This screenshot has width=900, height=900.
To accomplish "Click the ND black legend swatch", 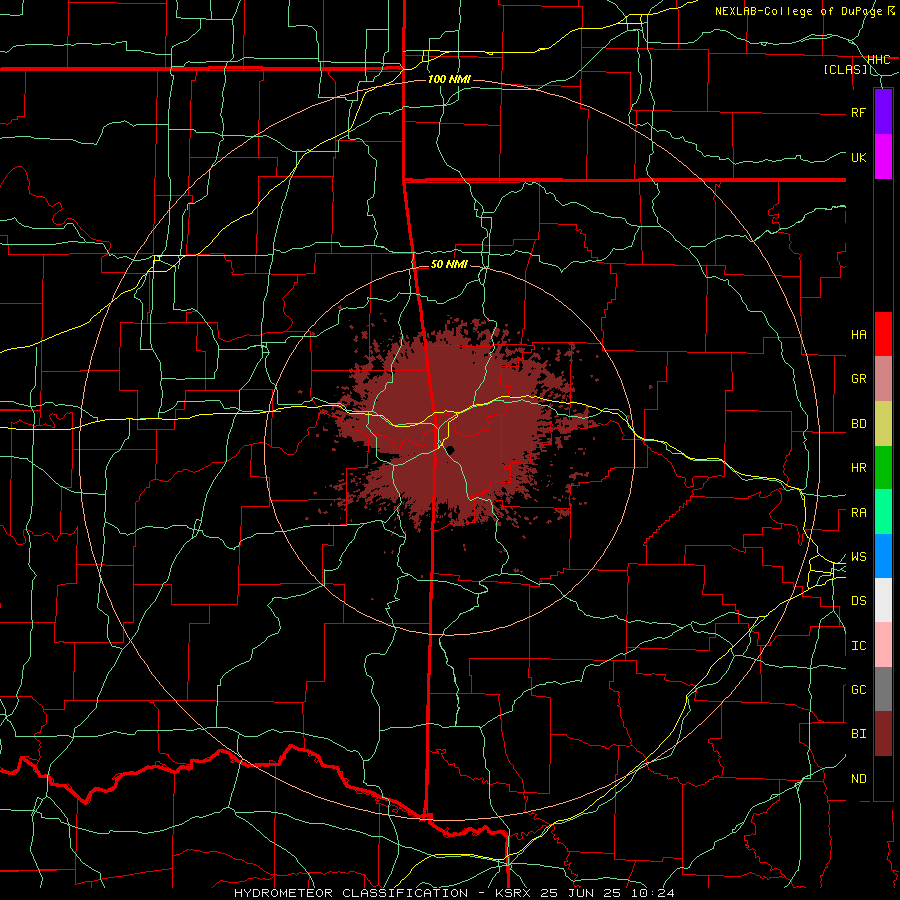I will 883,778.
